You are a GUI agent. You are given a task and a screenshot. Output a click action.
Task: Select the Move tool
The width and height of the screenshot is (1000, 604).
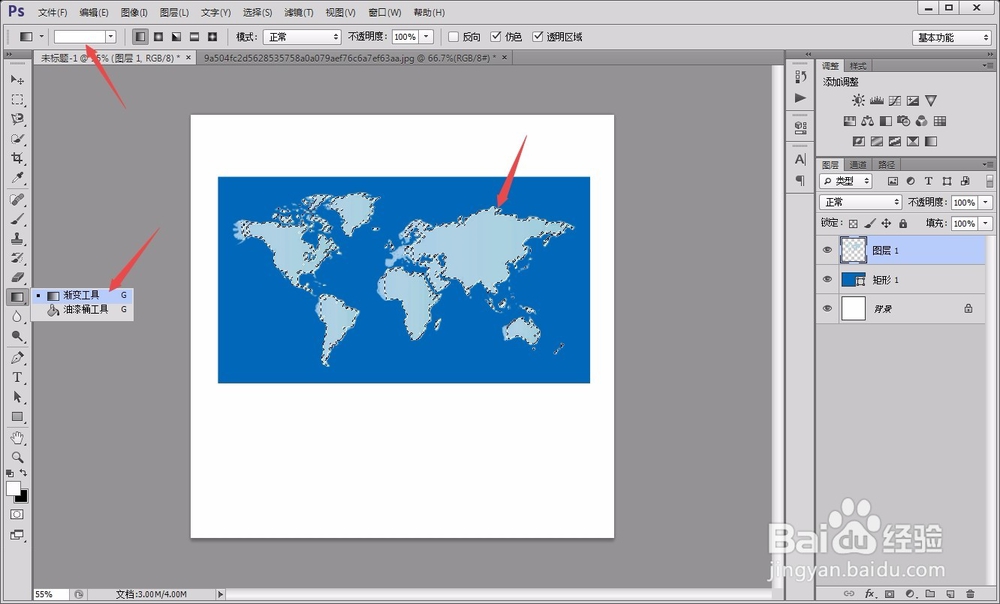click(x=17, y=80)
